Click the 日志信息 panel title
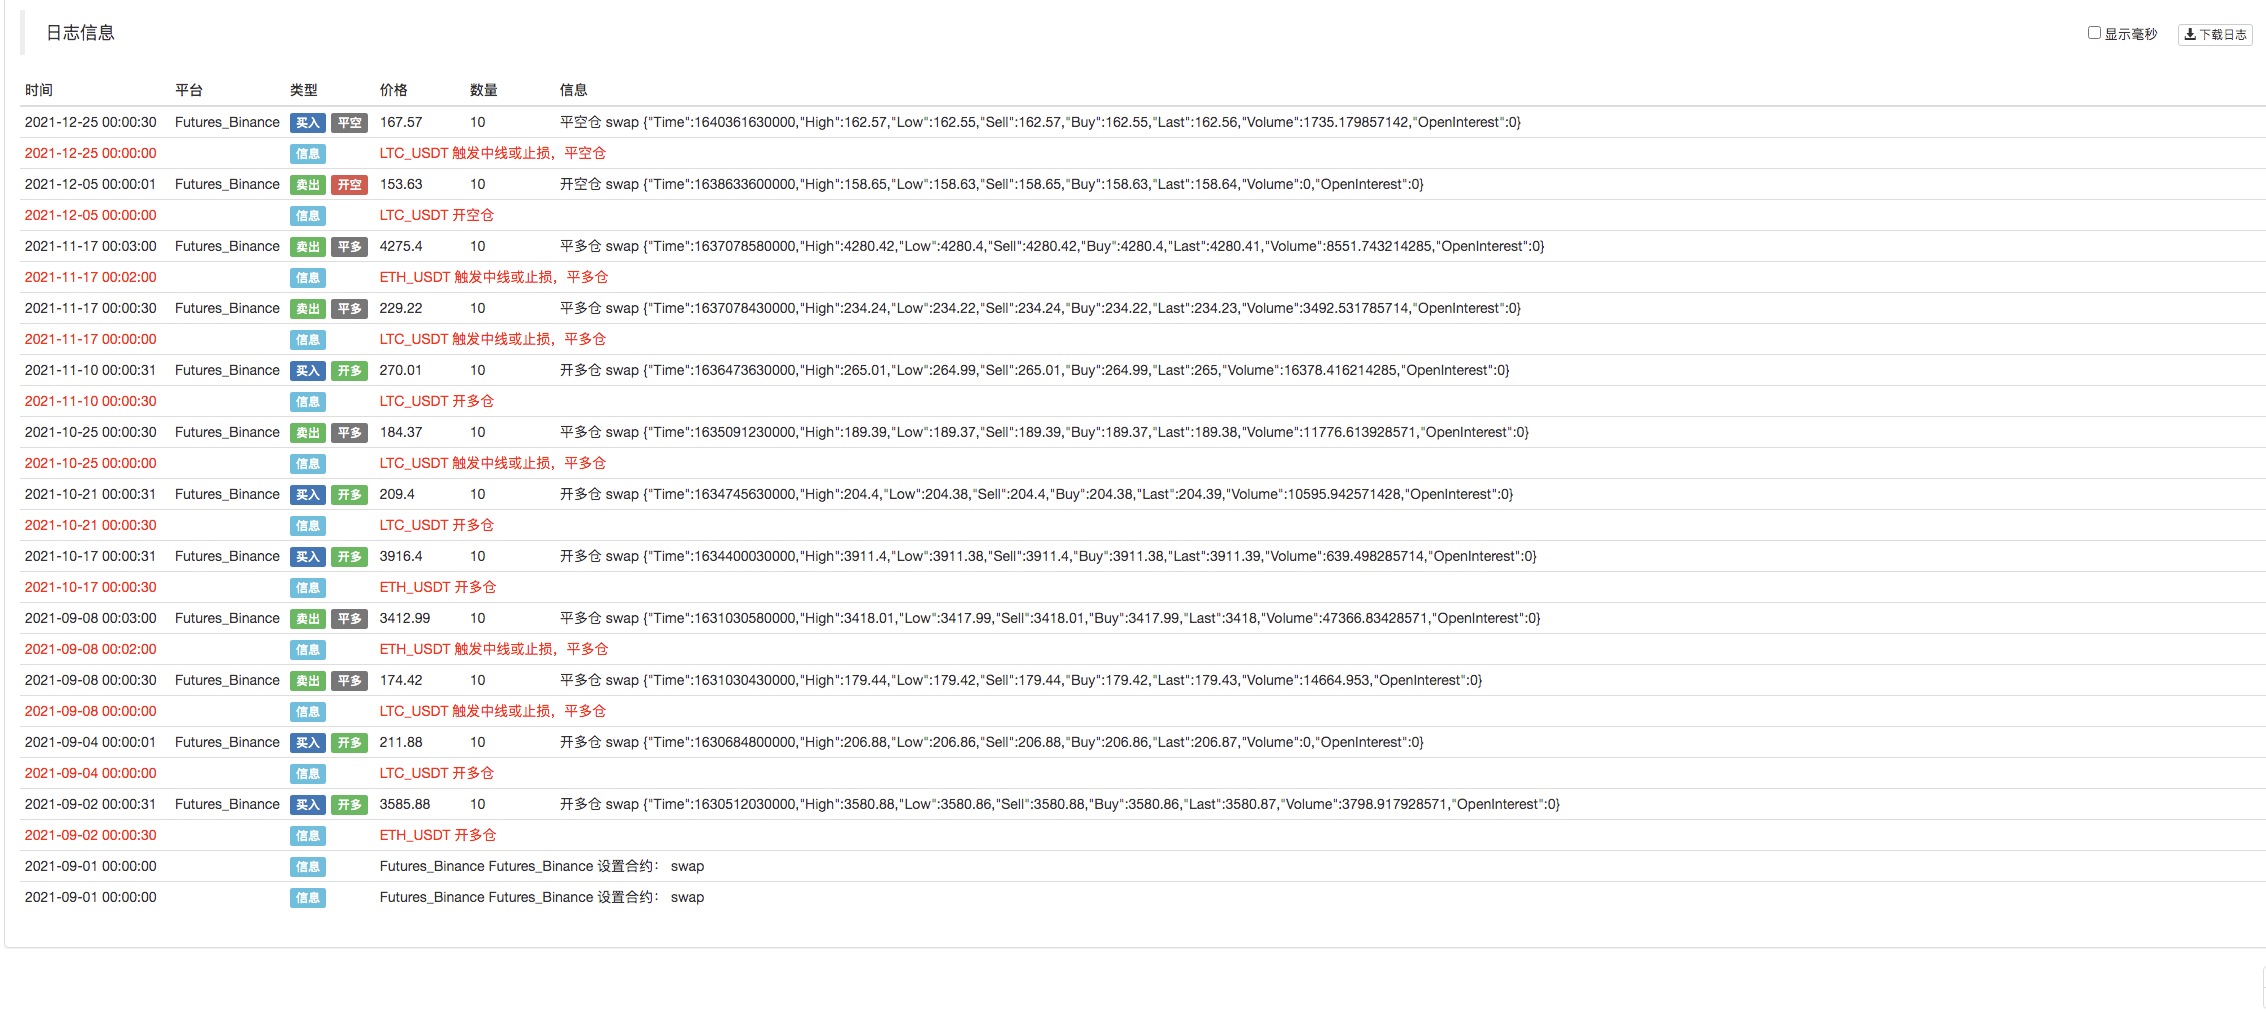2266x1014 pixels. [x=81, y=33]
